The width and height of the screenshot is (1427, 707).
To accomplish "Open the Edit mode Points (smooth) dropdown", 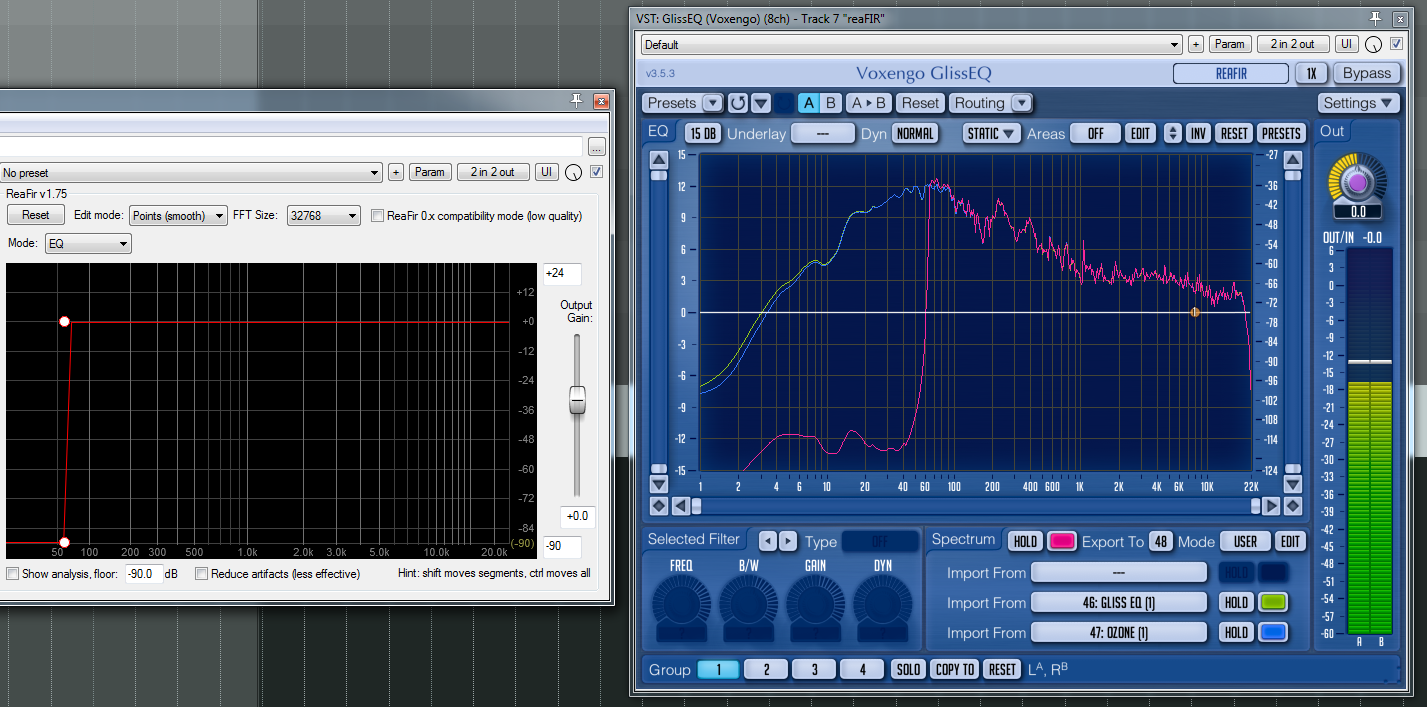I will pyautogui.click(x=178, y=215).
